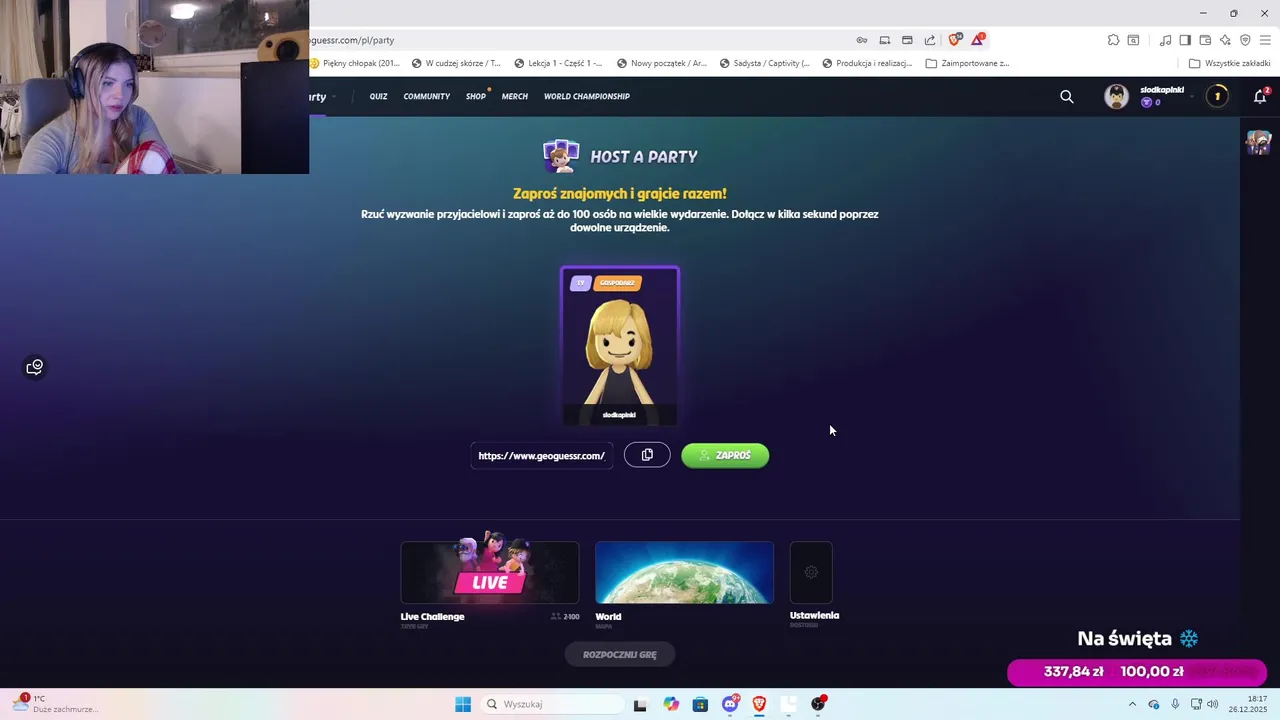Toggle the browser sidebar panel icon
Screen dimensions: 1280x720
pos(1185,40)
